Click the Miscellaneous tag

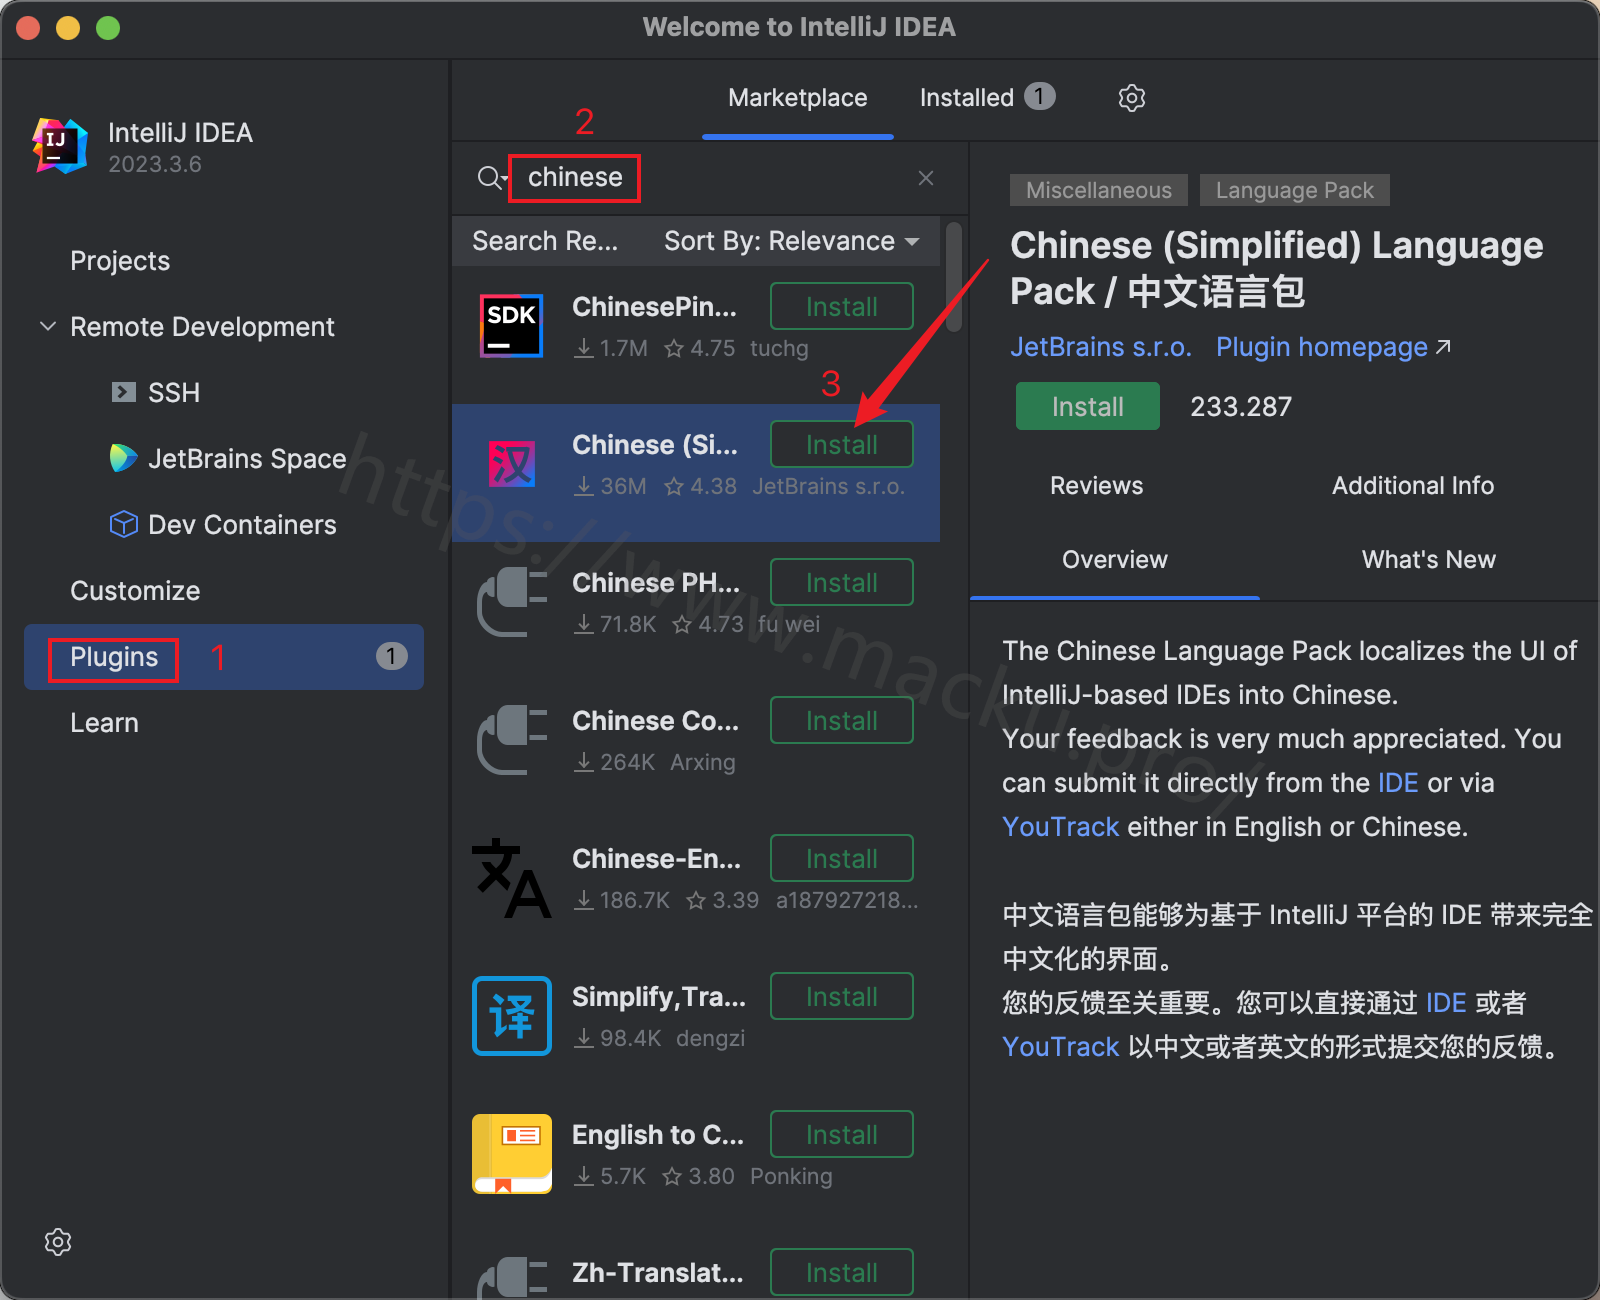1098,190
